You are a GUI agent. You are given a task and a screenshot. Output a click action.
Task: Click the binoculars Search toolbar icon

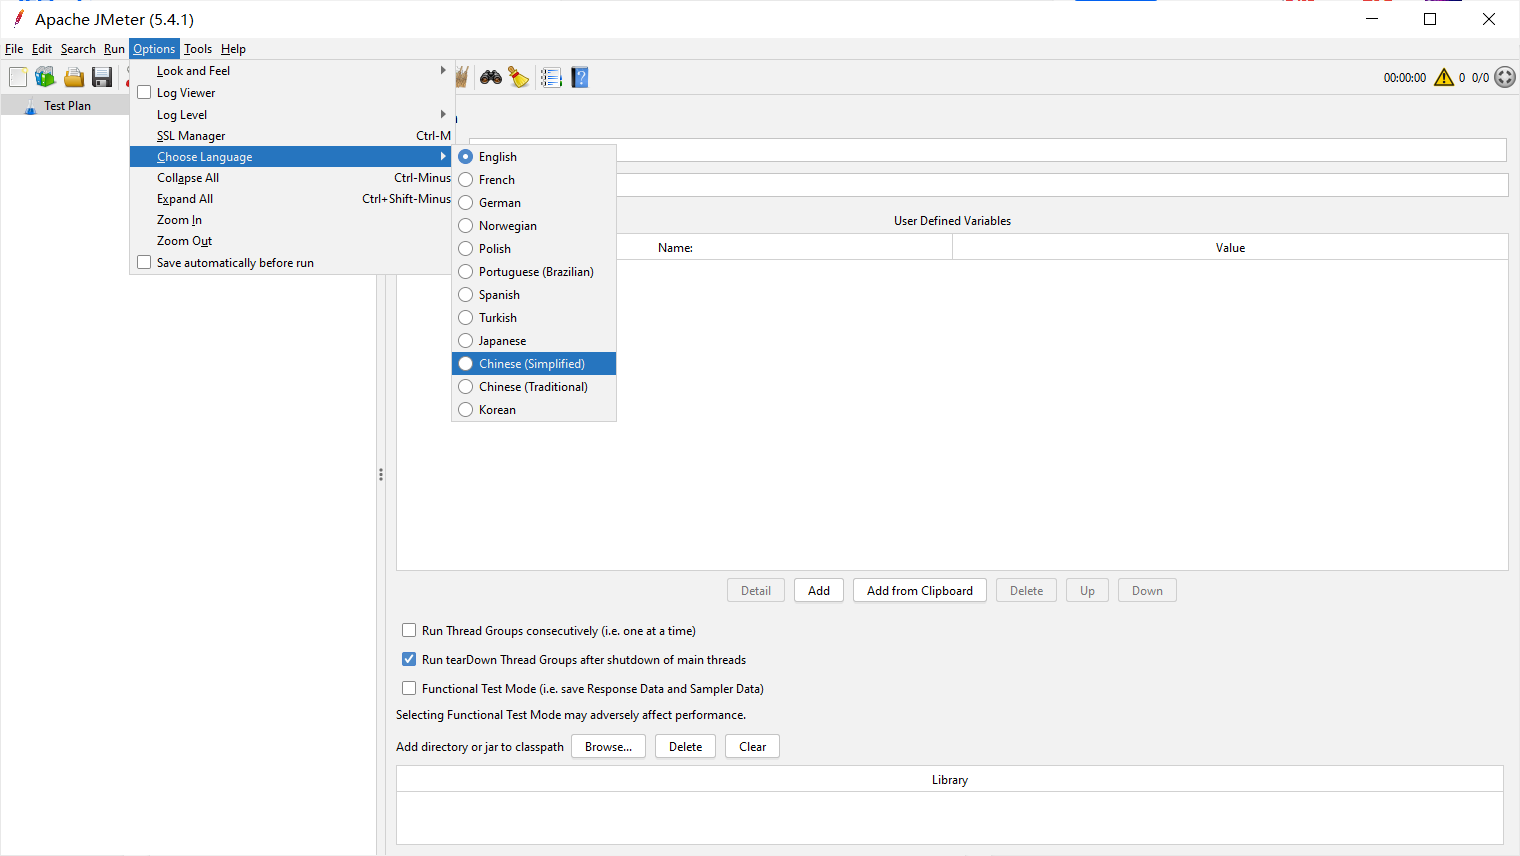[491, 77]
